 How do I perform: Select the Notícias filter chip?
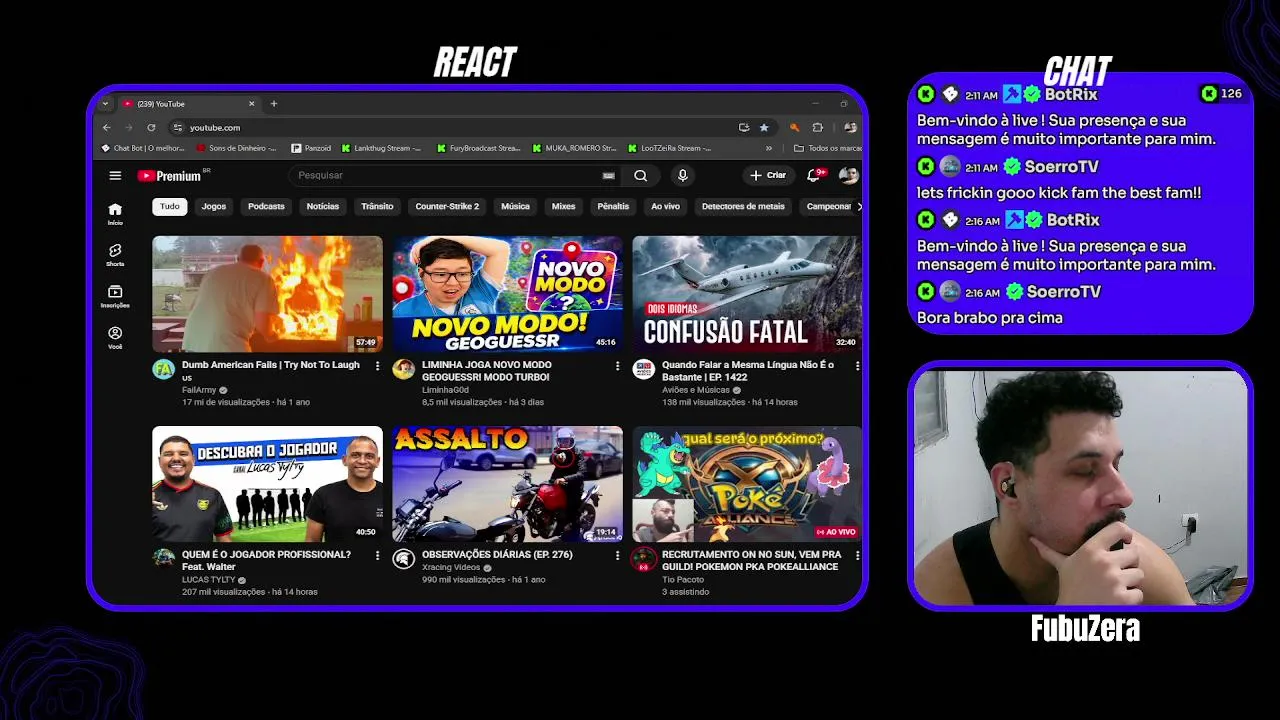click(x=323, y=206)
